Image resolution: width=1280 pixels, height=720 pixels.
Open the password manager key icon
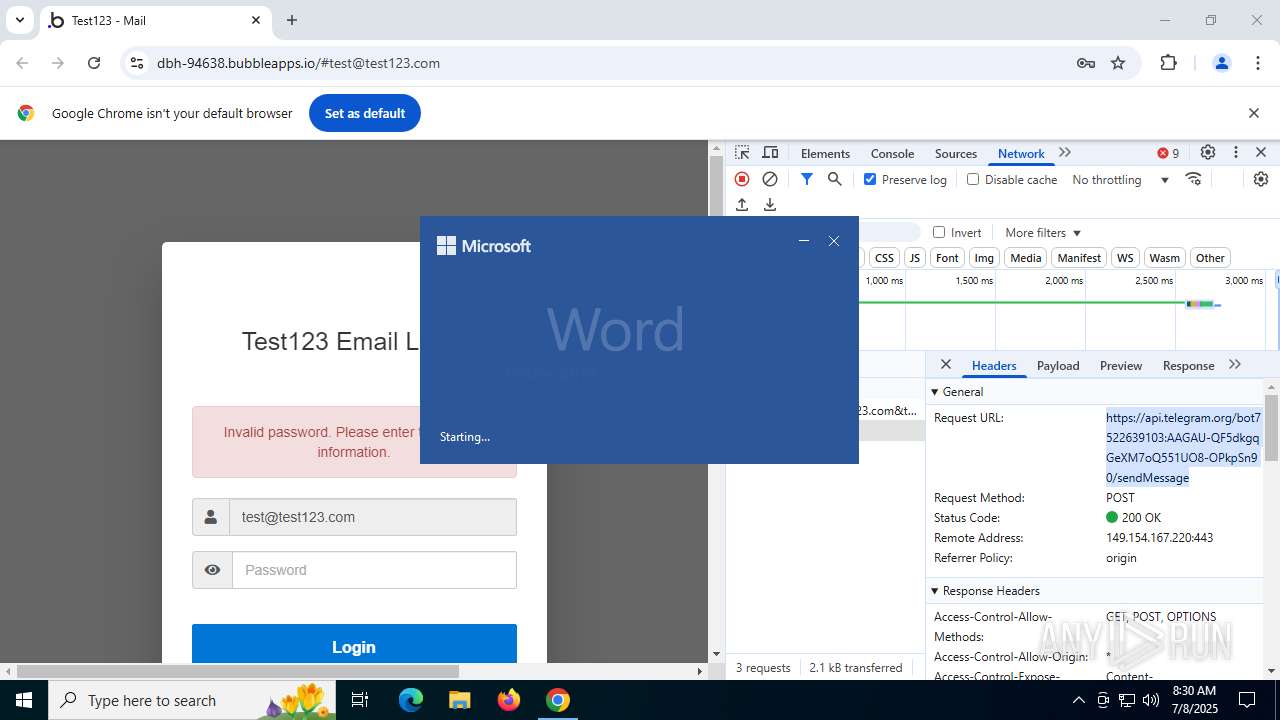1086,63
